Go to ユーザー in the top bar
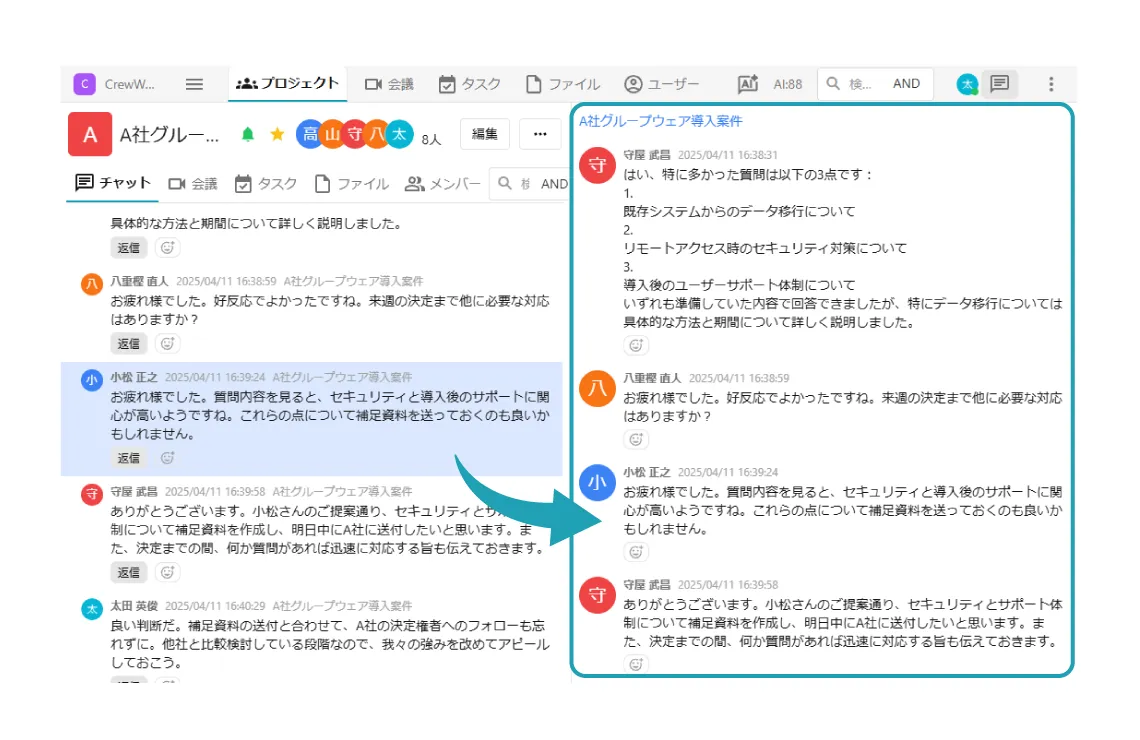 (x=662, y=84)
